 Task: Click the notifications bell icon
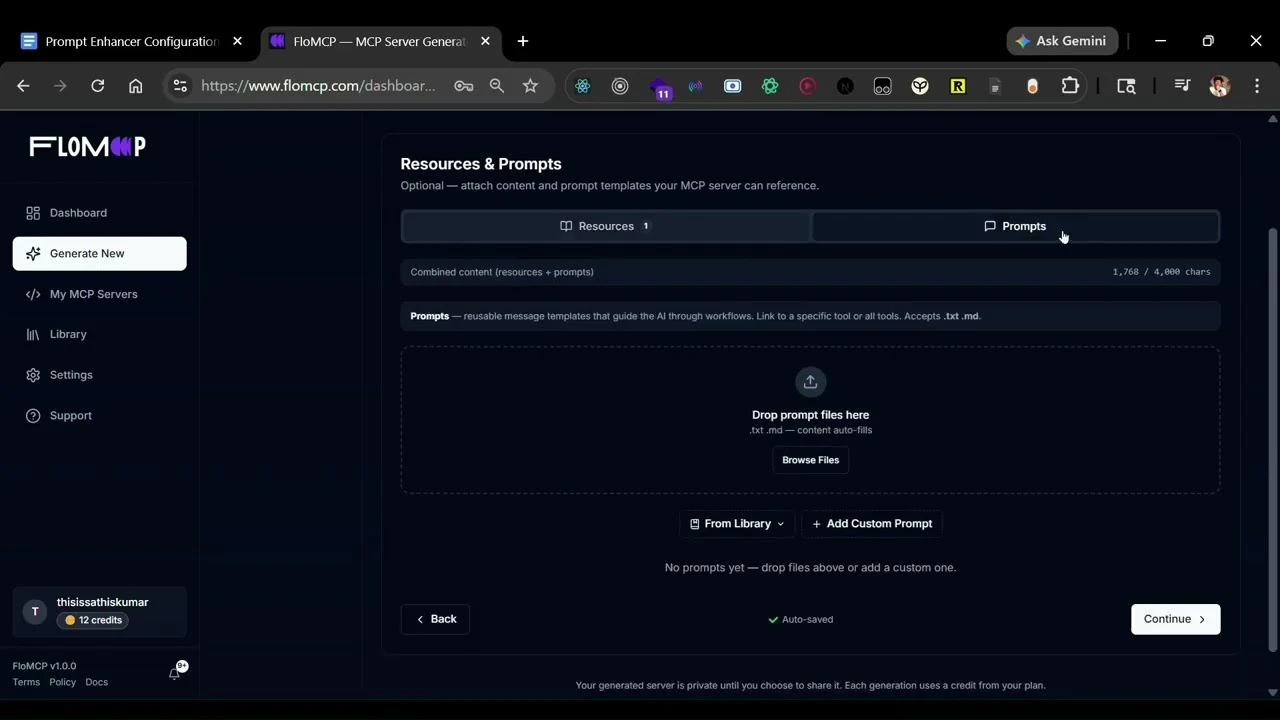[x=175, y=673]
